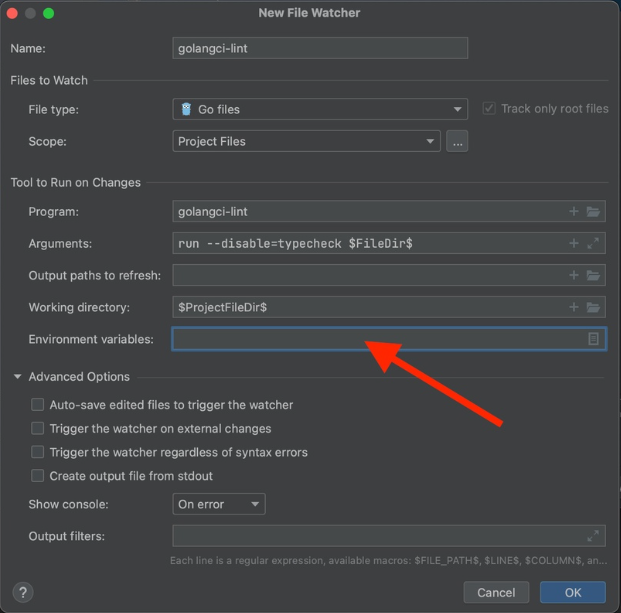Check Trigger the watcher on external changes
621x613 pixels.
pyautogui.click(x=38, y=429)
